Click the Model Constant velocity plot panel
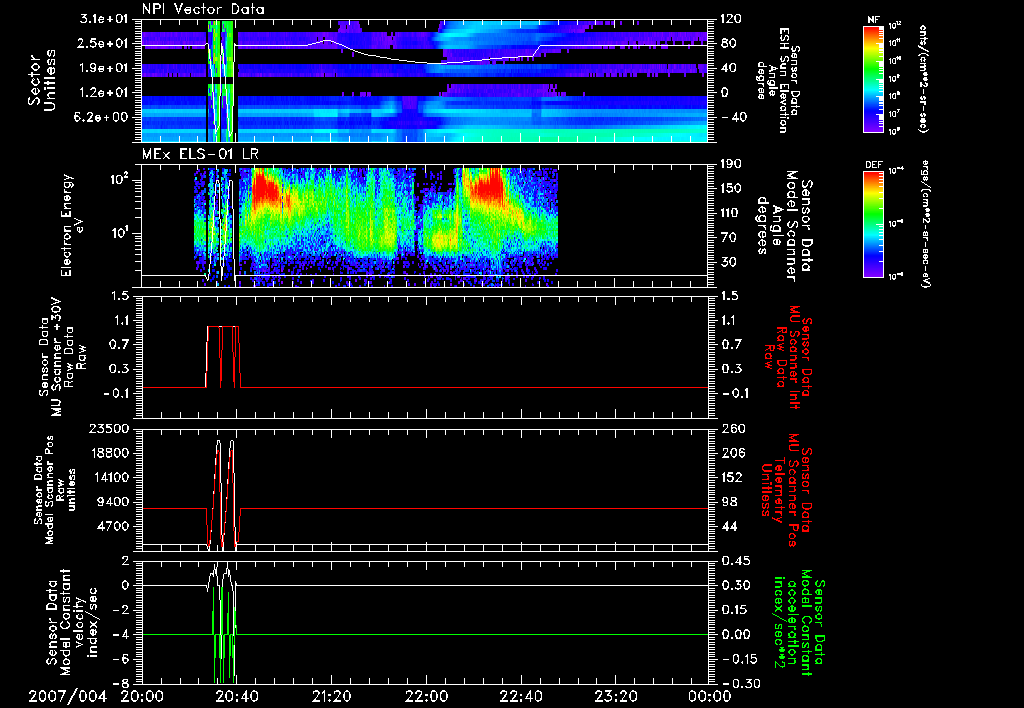 [424, 622]
